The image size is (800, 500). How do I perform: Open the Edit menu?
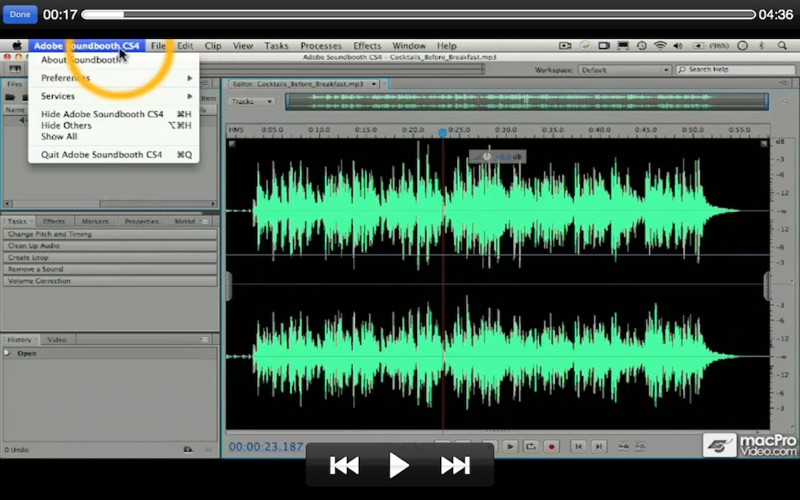[x=185, y=45]
